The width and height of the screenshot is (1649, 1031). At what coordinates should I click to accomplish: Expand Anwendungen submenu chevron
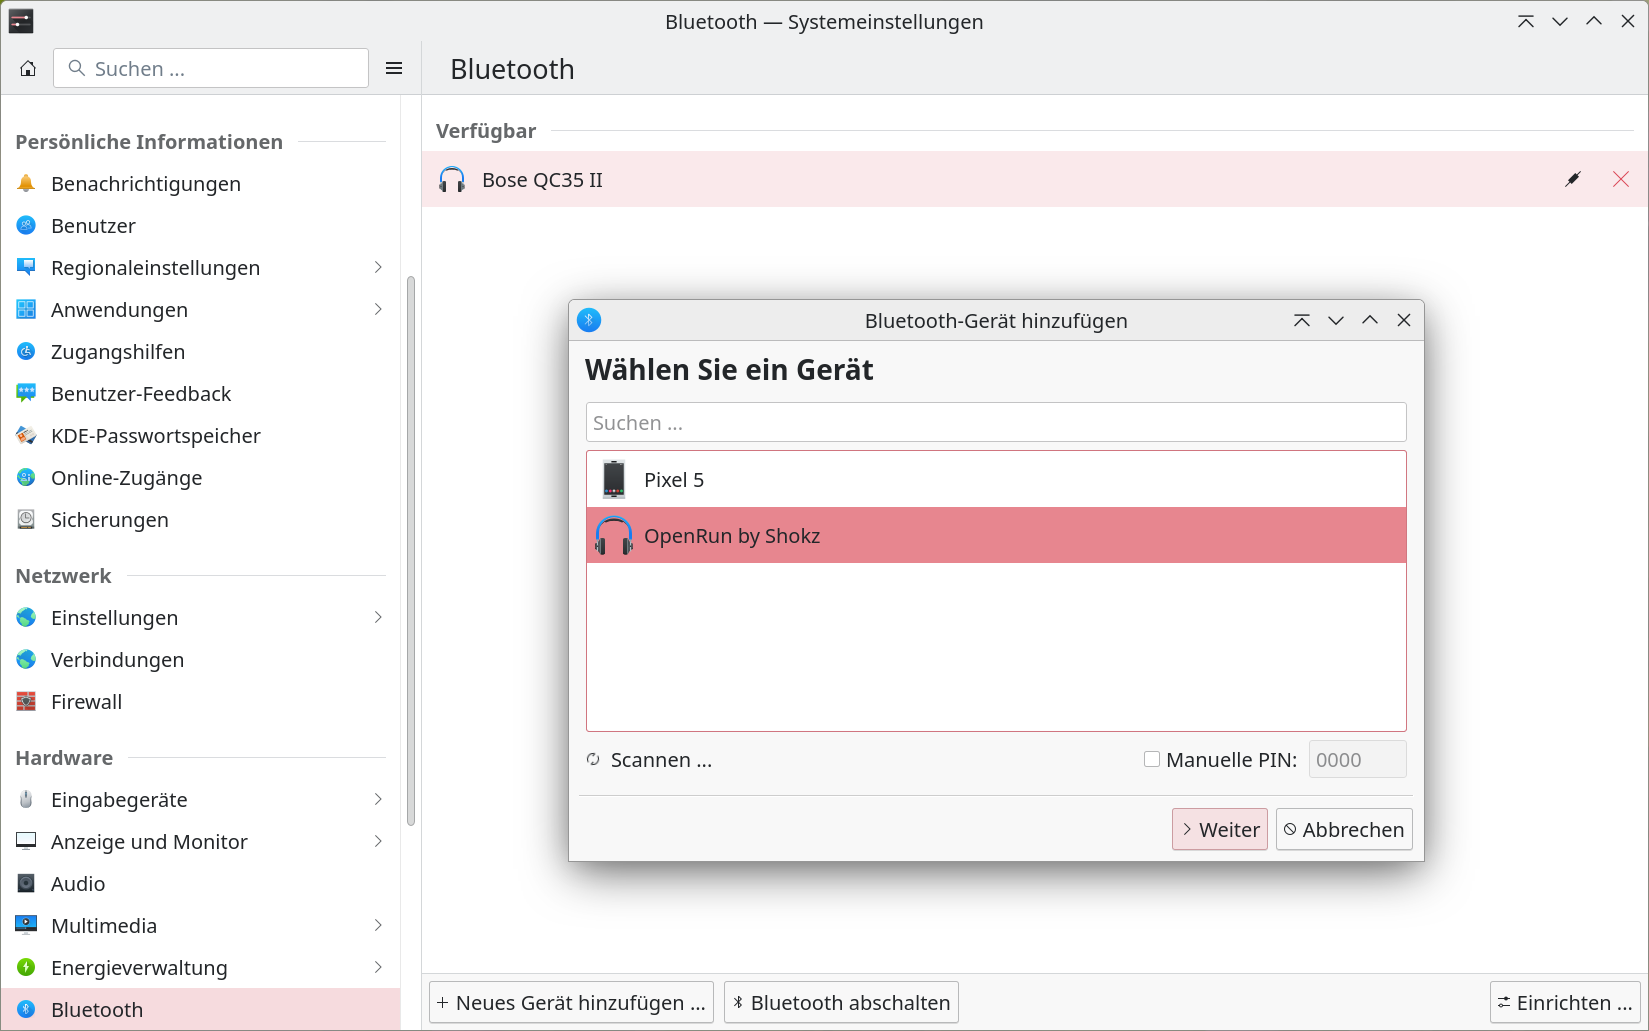pyautogui.click(x=378, y=309)
